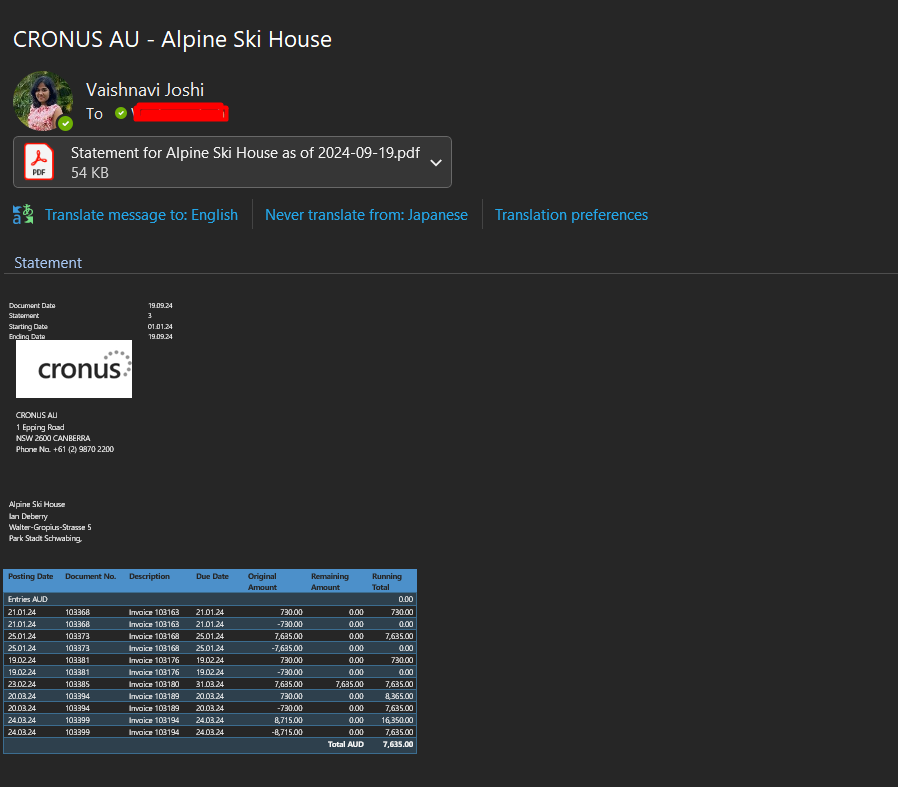Click the Document Date label
The height and width of the screenshot is (787, 898).
click(x=32, y=306)
